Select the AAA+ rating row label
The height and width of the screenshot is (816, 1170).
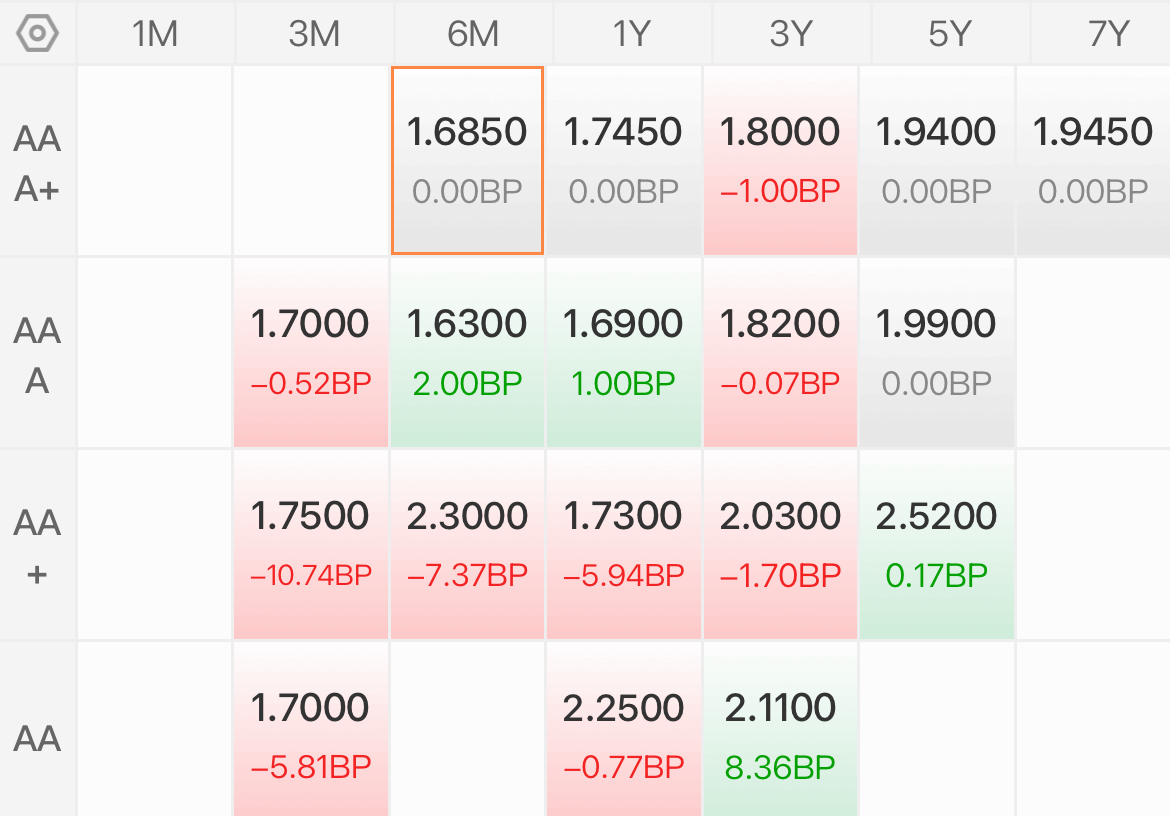(37, 163)
